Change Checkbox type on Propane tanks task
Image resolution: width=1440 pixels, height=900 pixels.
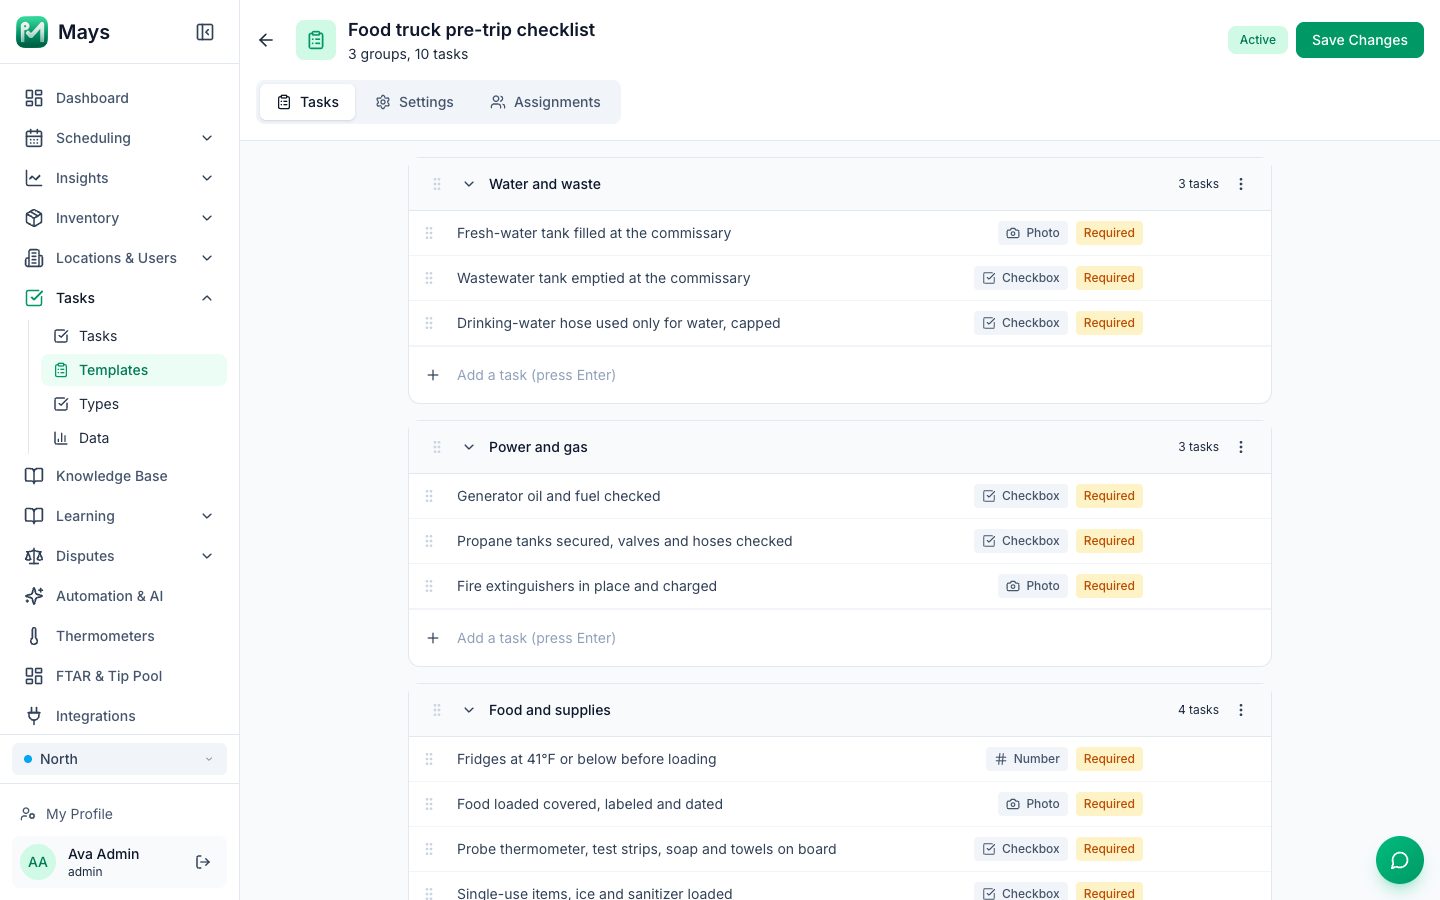[x=1021, y=541]
